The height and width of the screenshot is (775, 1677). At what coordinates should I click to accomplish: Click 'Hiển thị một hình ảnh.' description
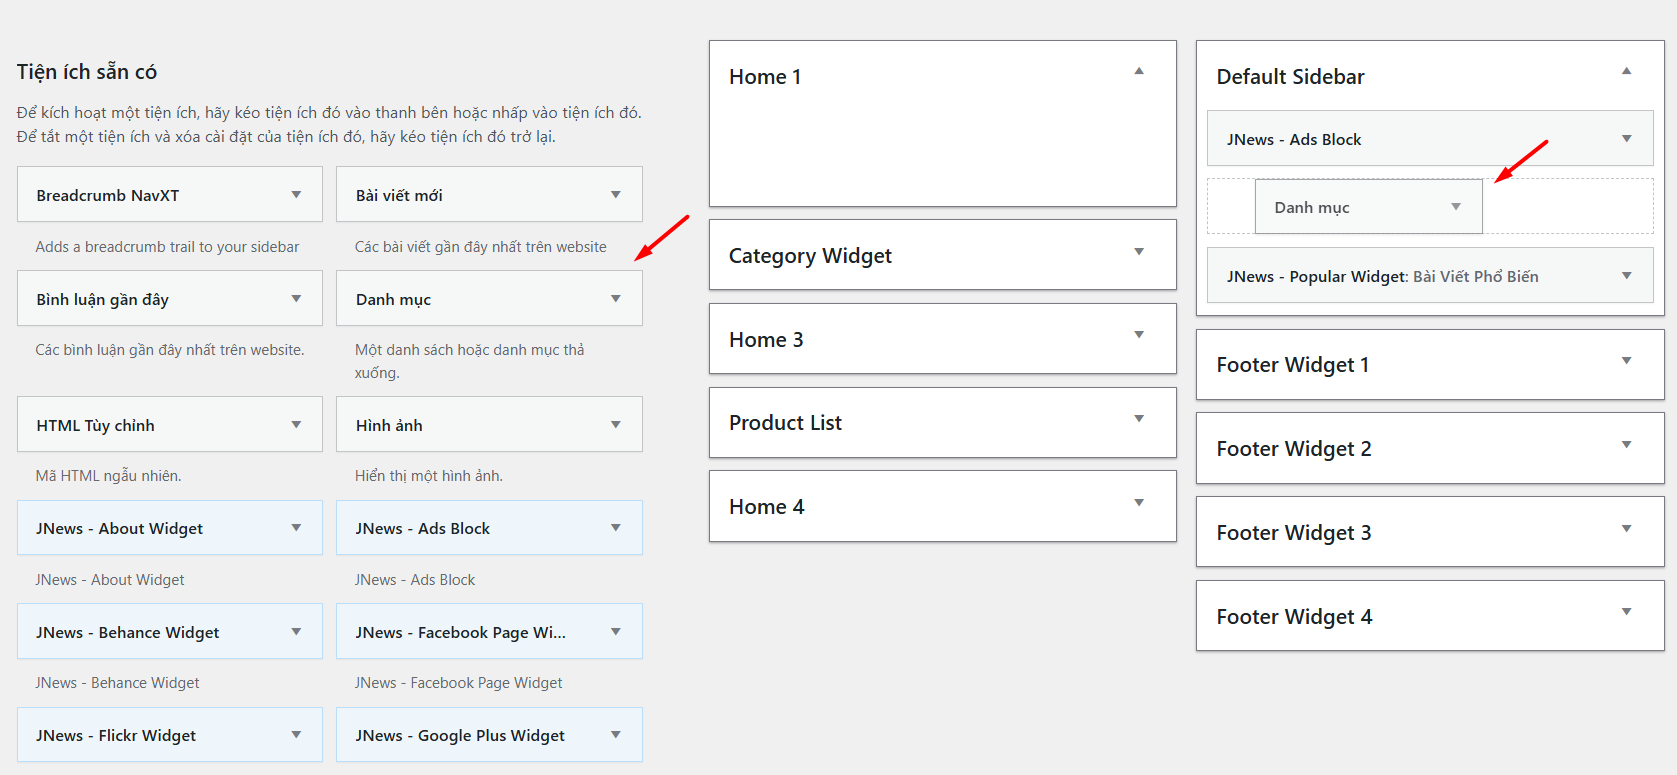(429, 476)
